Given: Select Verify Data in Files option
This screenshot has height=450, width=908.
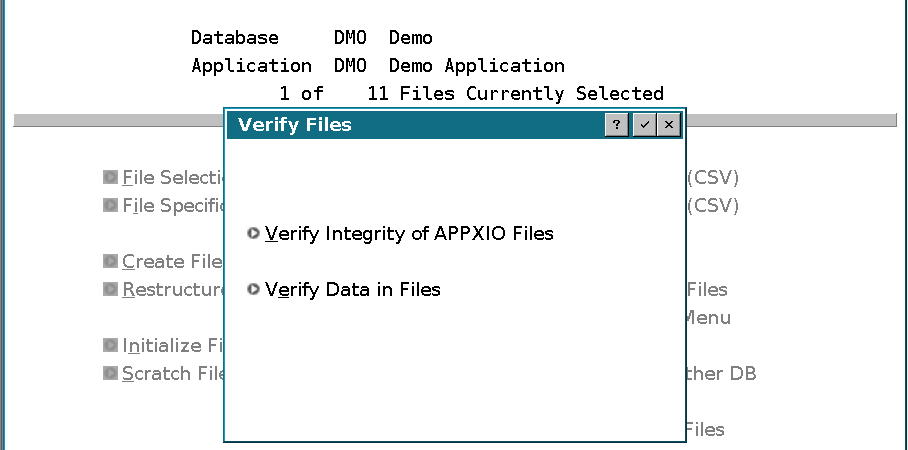Looking at the screenshot, I should [x=353, y=289].
